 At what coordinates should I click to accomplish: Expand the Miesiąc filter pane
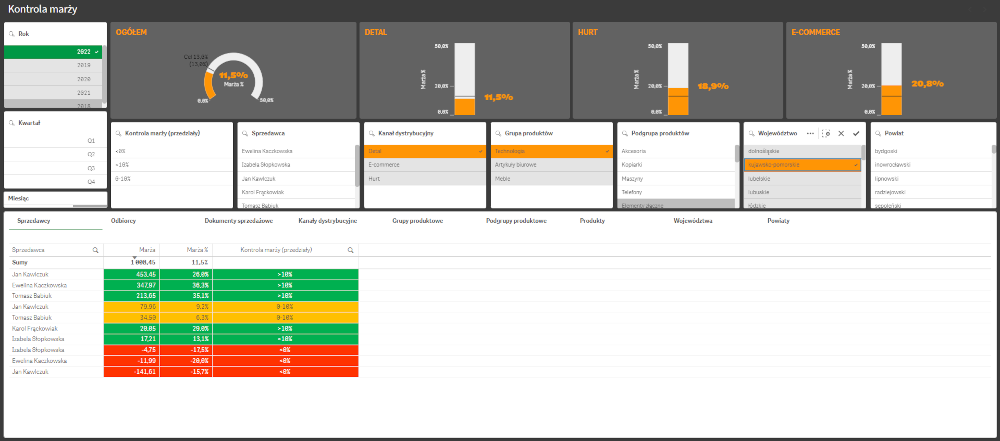(x=55, y=199)
